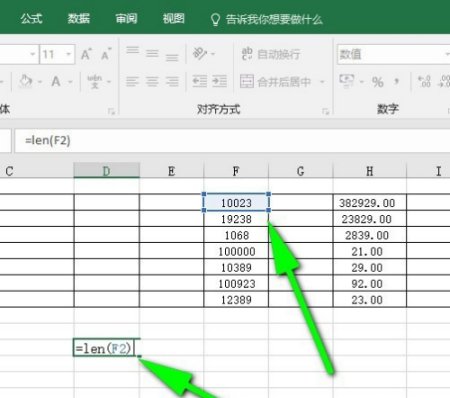
Task: Expand the text orientation dropdown arrow
Action: [x=213, y=54]
